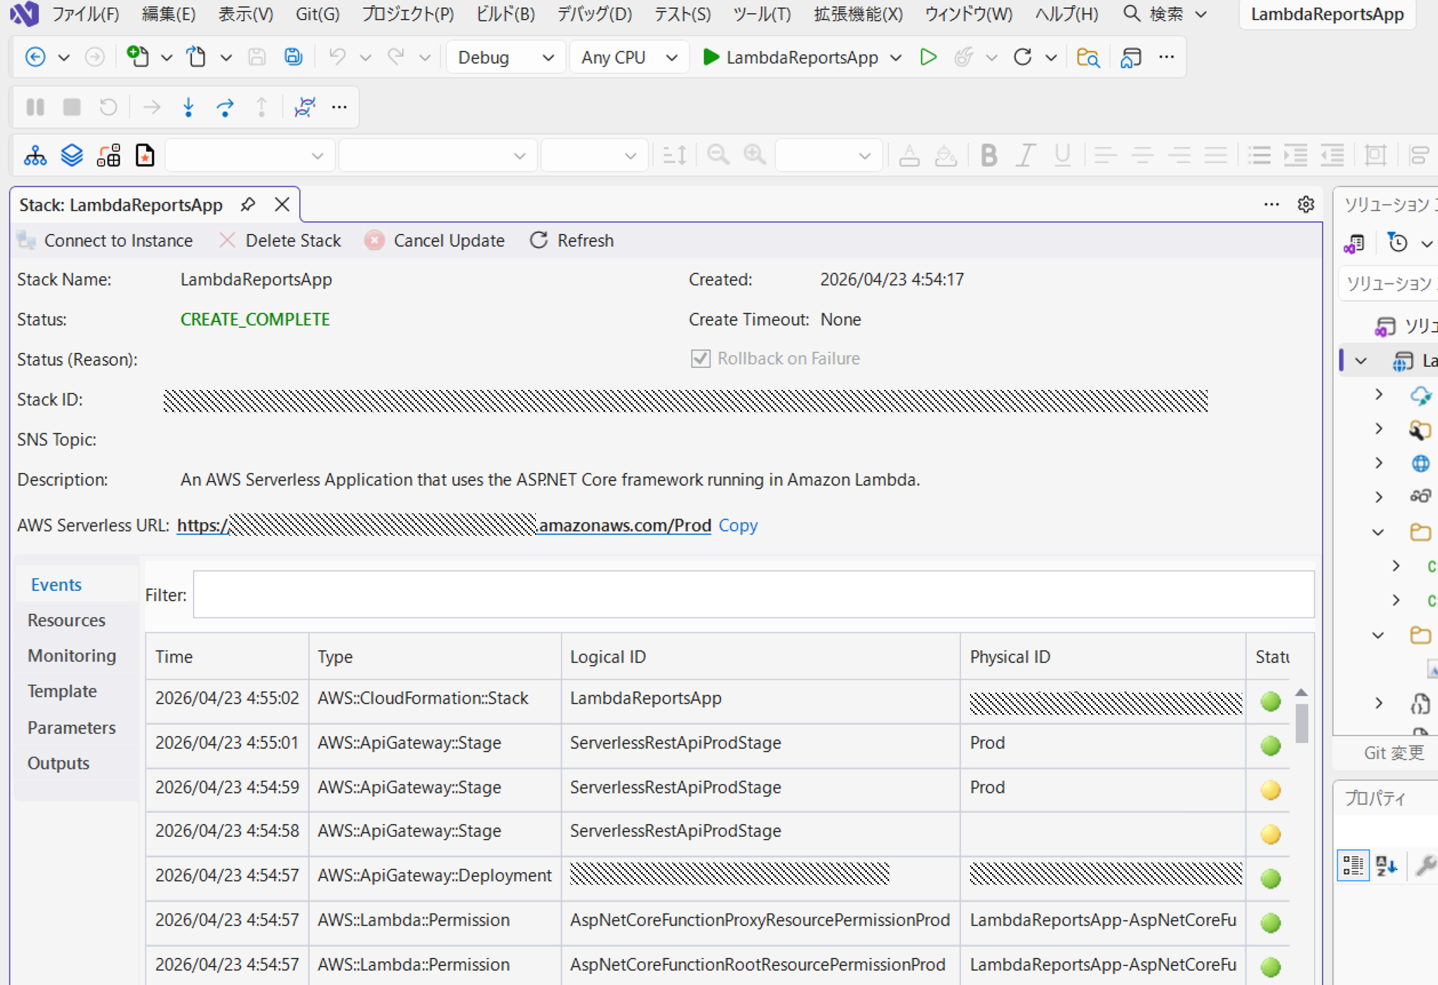Viewport: 1438px width, 985px height.
Task: Open the 拡張機能(X) menu
Action: click(858, 14)
